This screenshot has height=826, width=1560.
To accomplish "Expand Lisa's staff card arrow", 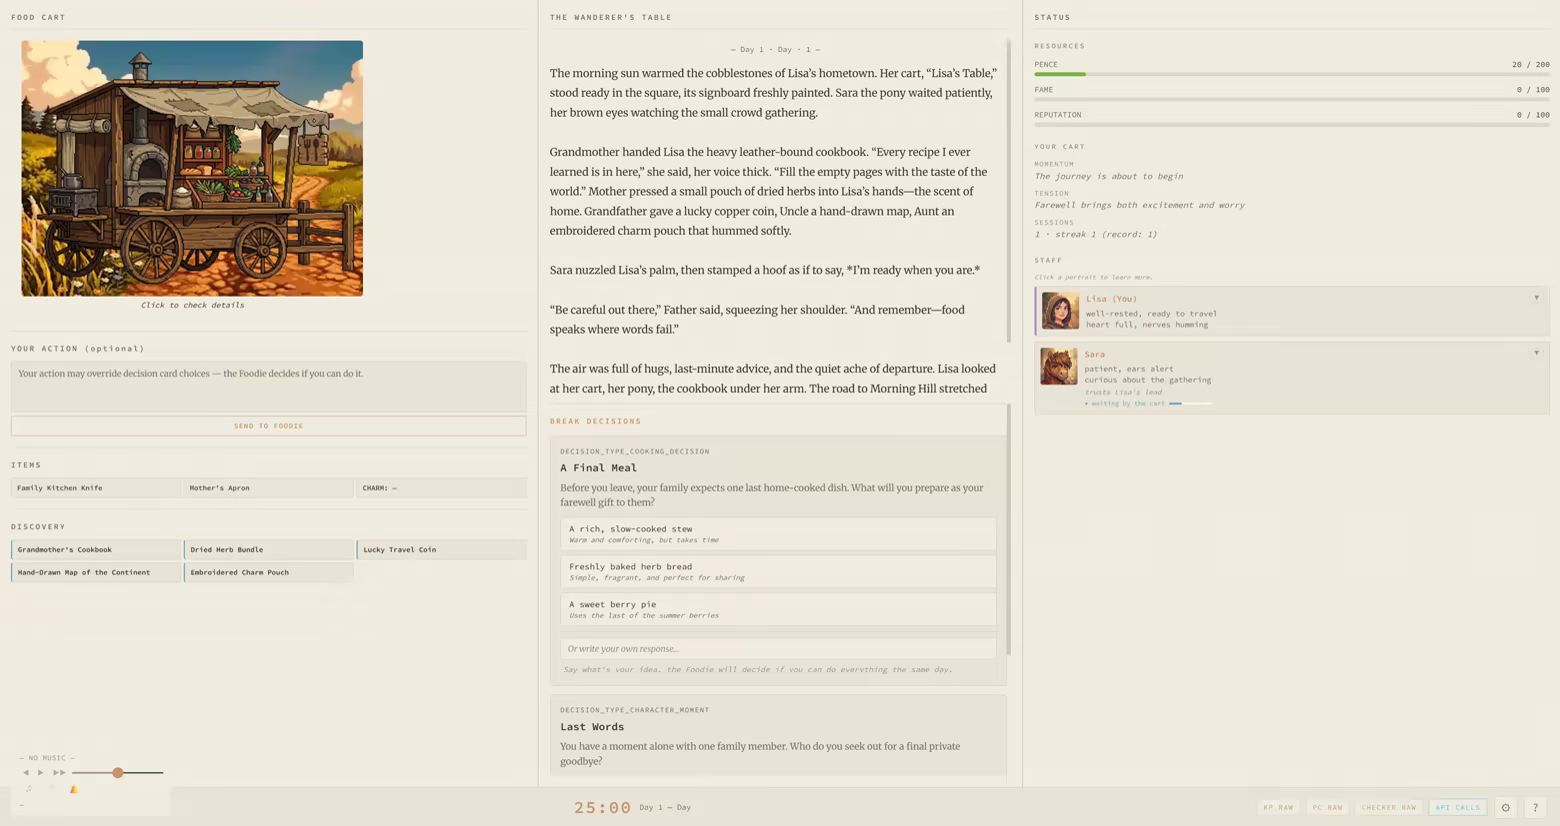I will click(x=1536, y=298).
